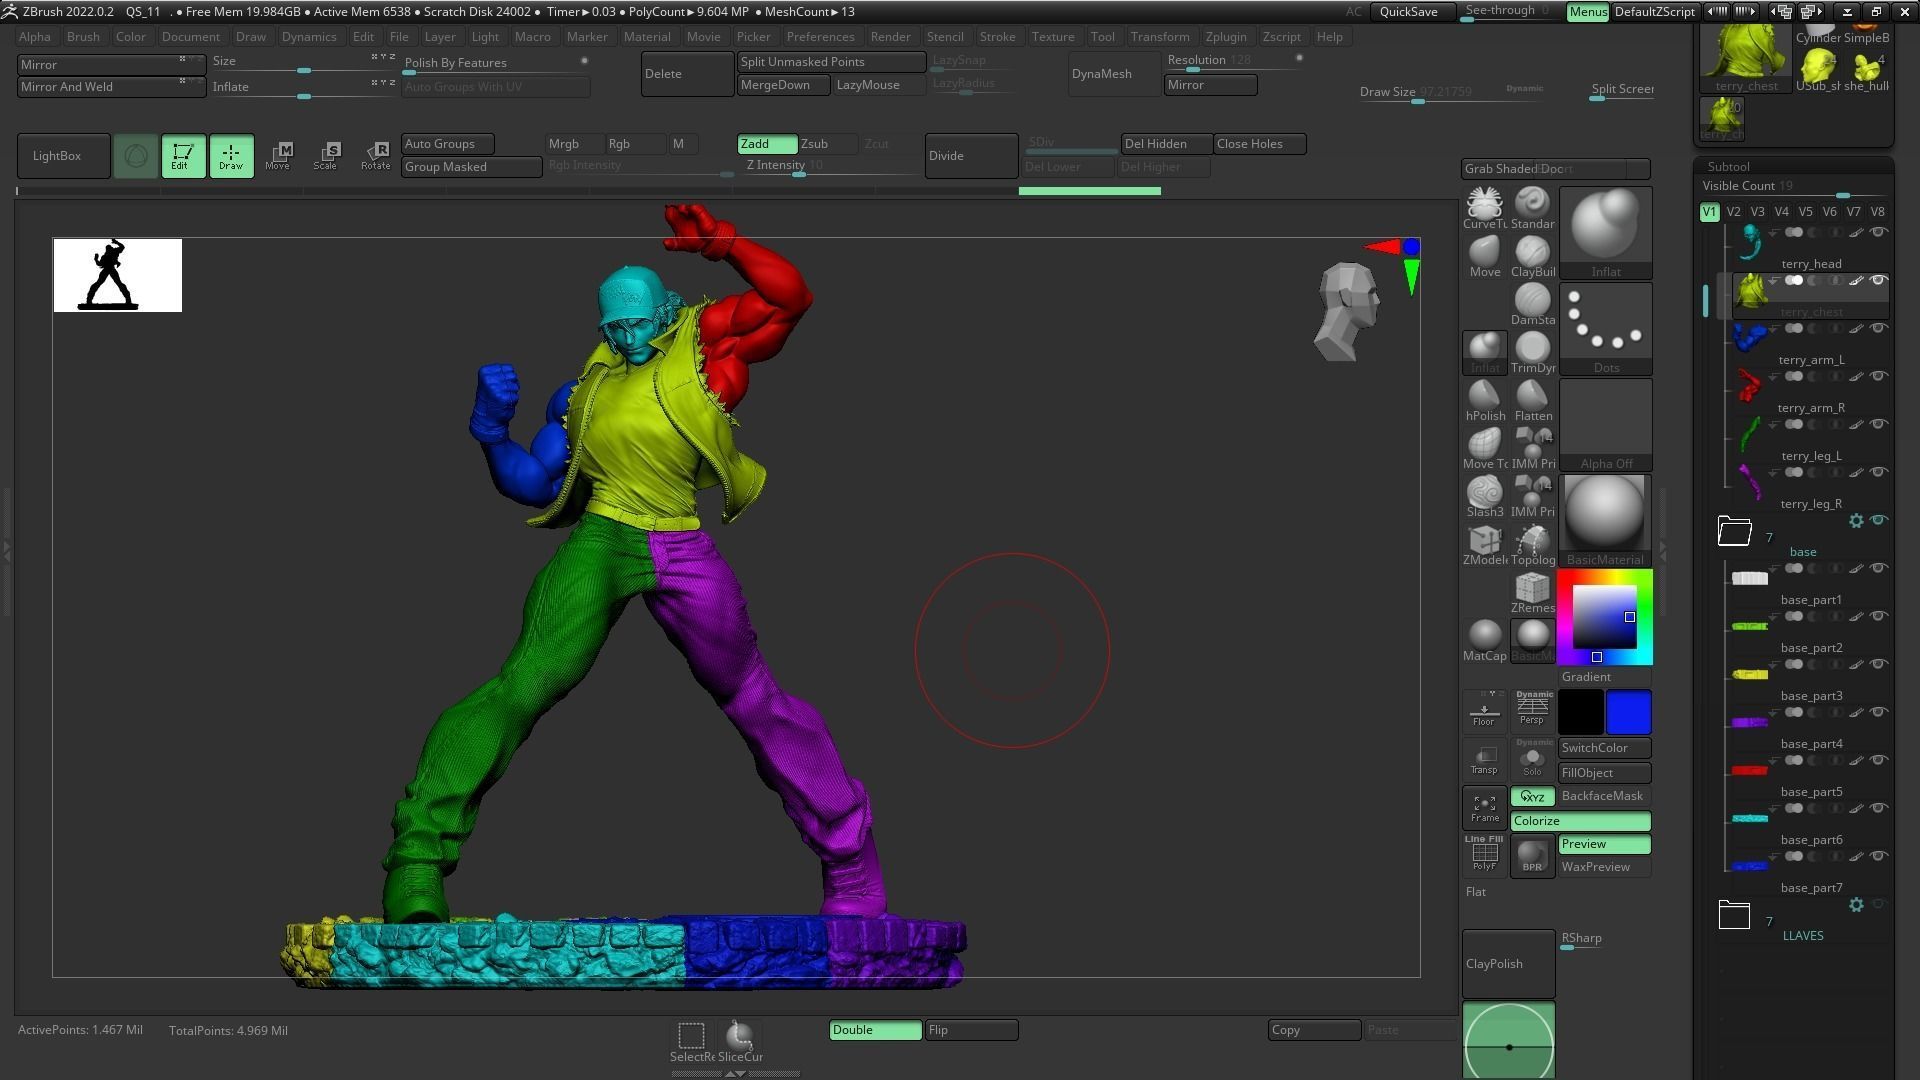Screen dimensions: 1920x1080
Task: Toggle Edit mode in the toolbar
Action: coord(183,155)
